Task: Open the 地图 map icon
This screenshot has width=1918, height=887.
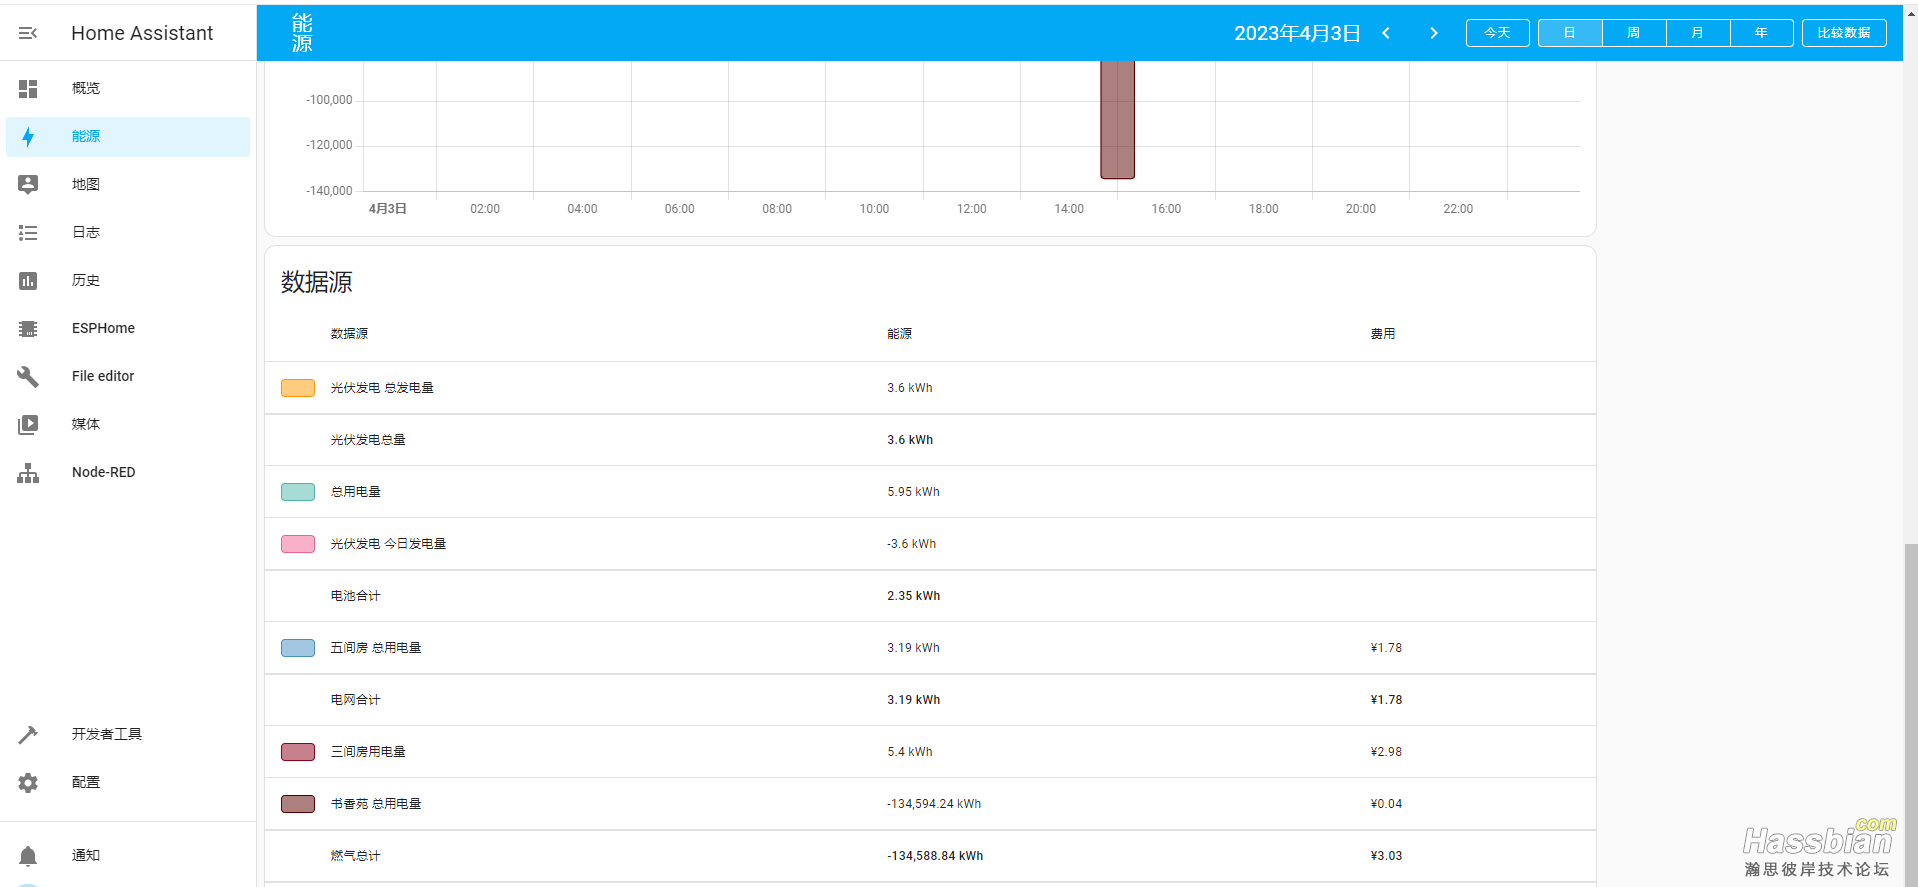Action: click(28, 185)
